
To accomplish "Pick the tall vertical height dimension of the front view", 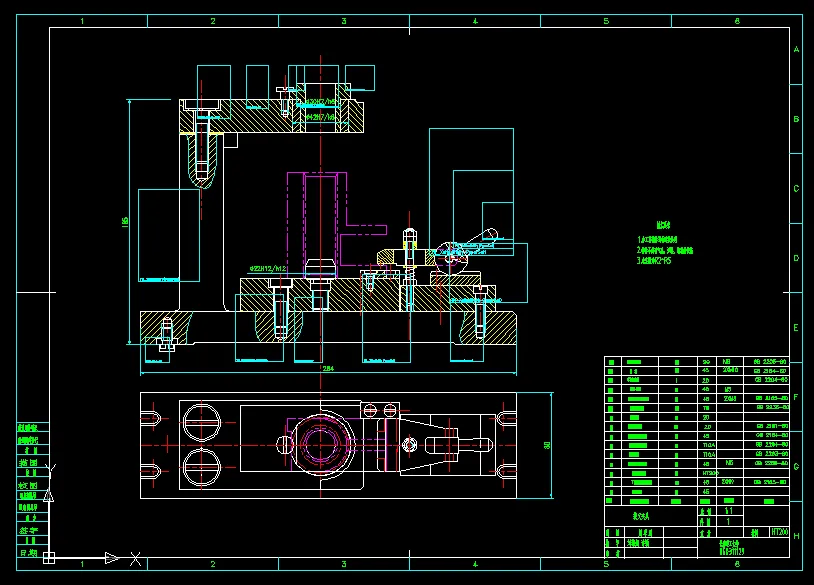I will click(125, 222).
